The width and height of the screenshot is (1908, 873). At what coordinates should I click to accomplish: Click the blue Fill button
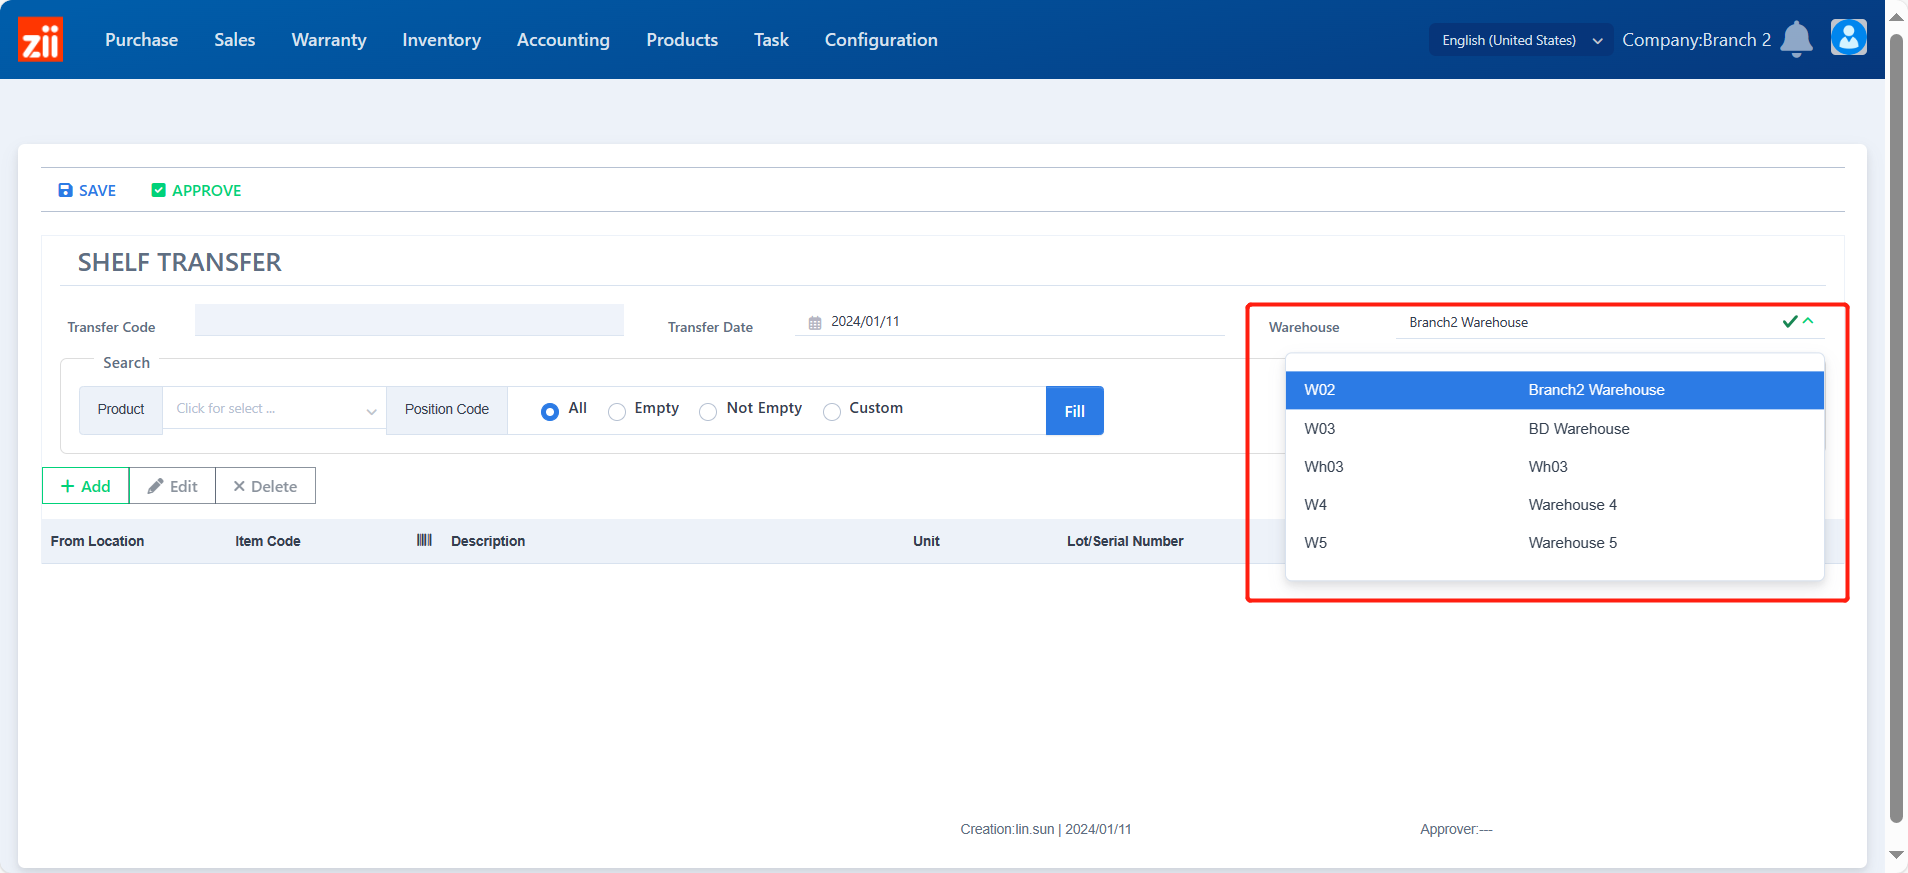pos(1075,411)
